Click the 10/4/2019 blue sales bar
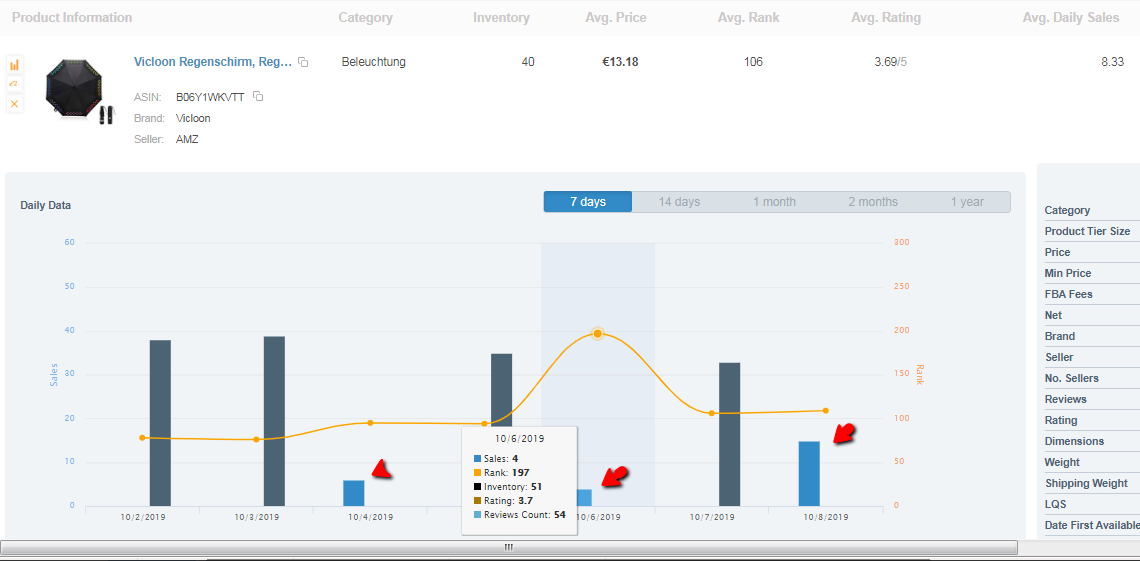 click(353, 493)
